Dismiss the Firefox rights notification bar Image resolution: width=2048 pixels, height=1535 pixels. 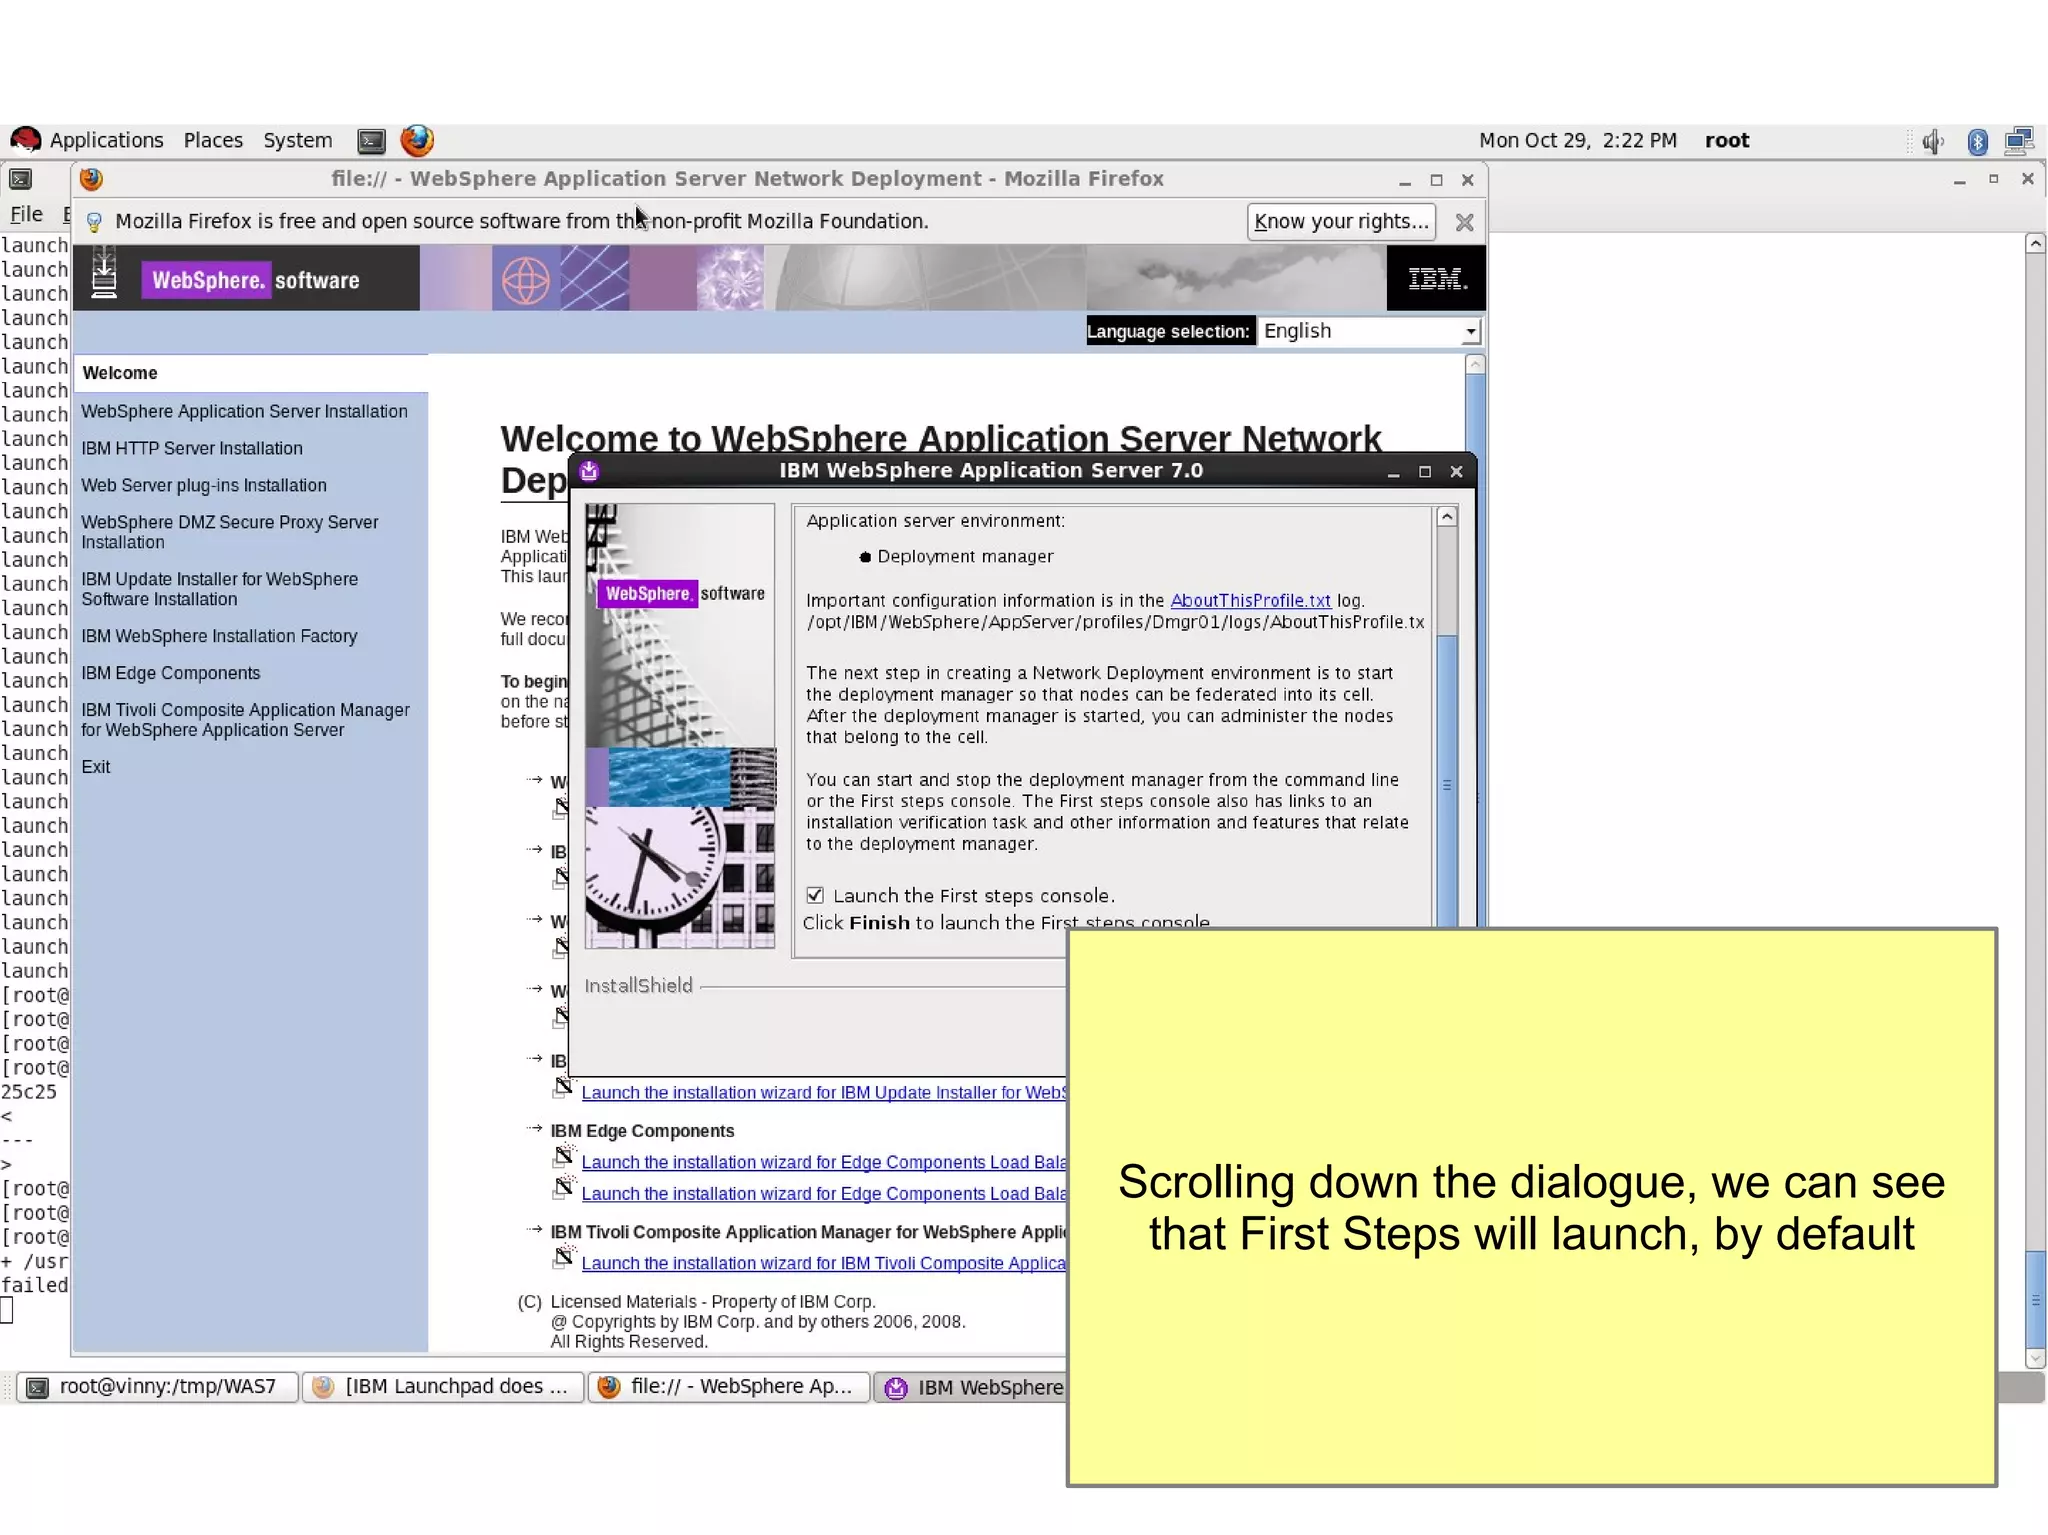tap(1464, 222)
